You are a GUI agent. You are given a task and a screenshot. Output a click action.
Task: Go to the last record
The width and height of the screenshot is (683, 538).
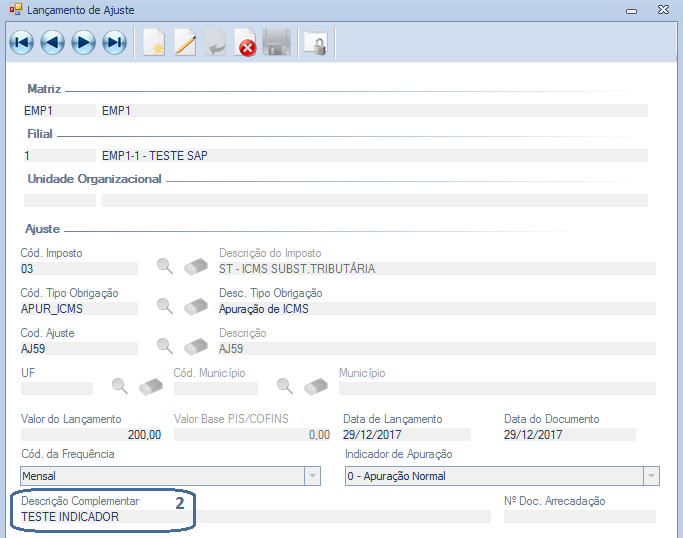(115, 43)
